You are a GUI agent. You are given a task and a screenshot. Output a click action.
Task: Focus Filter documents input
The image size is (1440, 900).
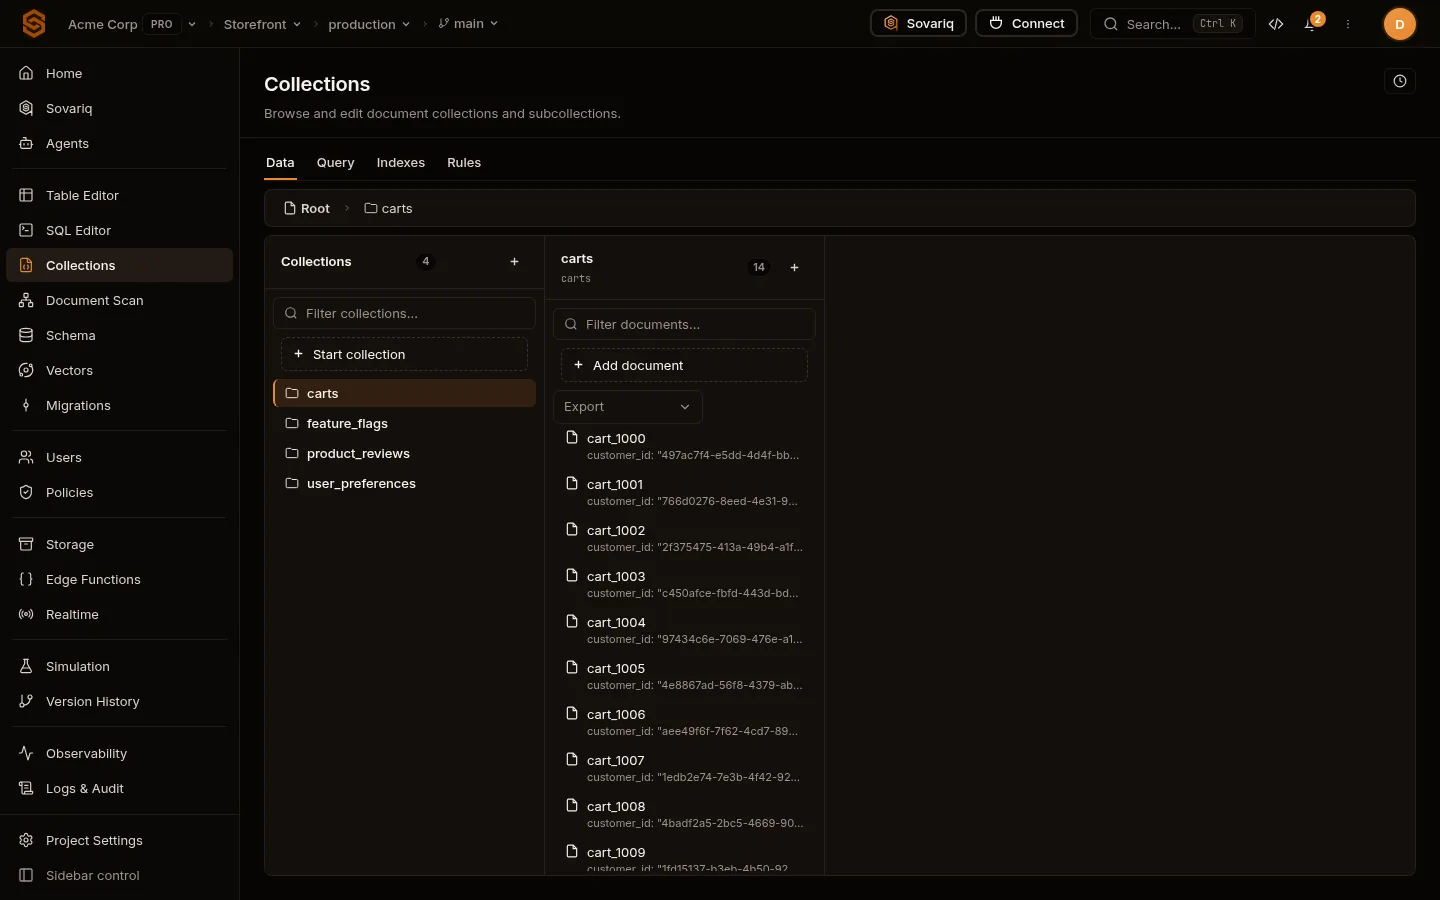(x=684, y=324)
